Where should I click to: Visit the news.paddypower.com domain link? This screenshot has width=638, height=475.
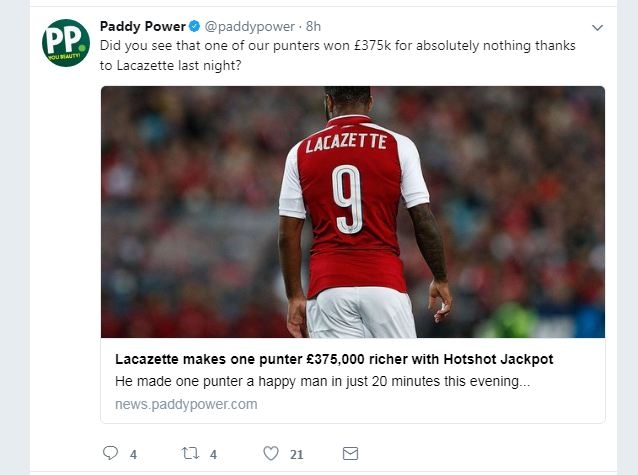pos(187,404)
